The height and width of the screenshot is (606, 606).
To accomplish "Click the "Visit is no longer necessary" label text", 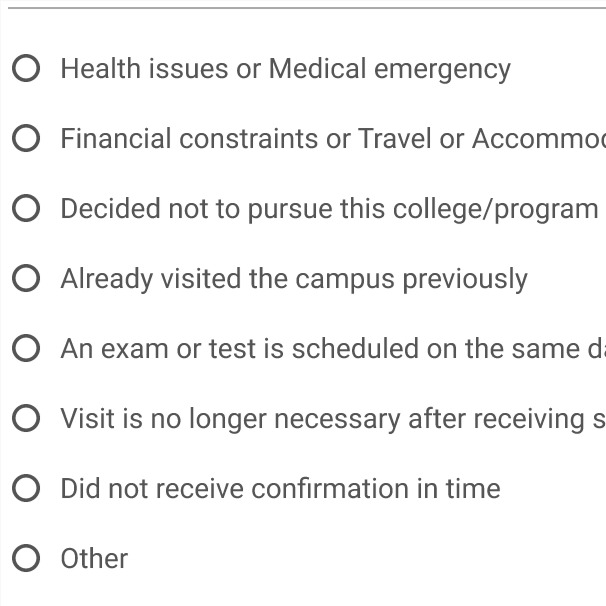I will coord(332,419).
